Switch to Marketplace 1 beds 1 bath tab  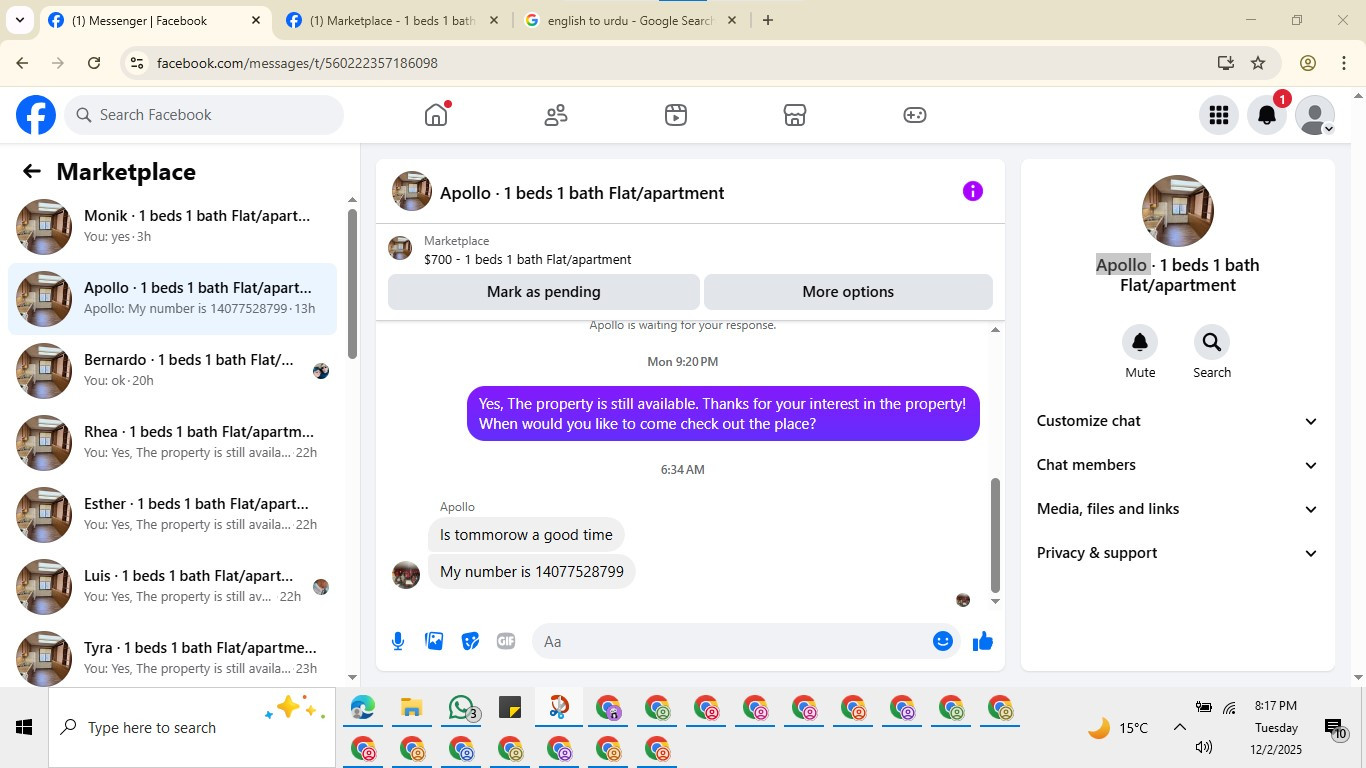pyautogui.click(x=392, y=20)
